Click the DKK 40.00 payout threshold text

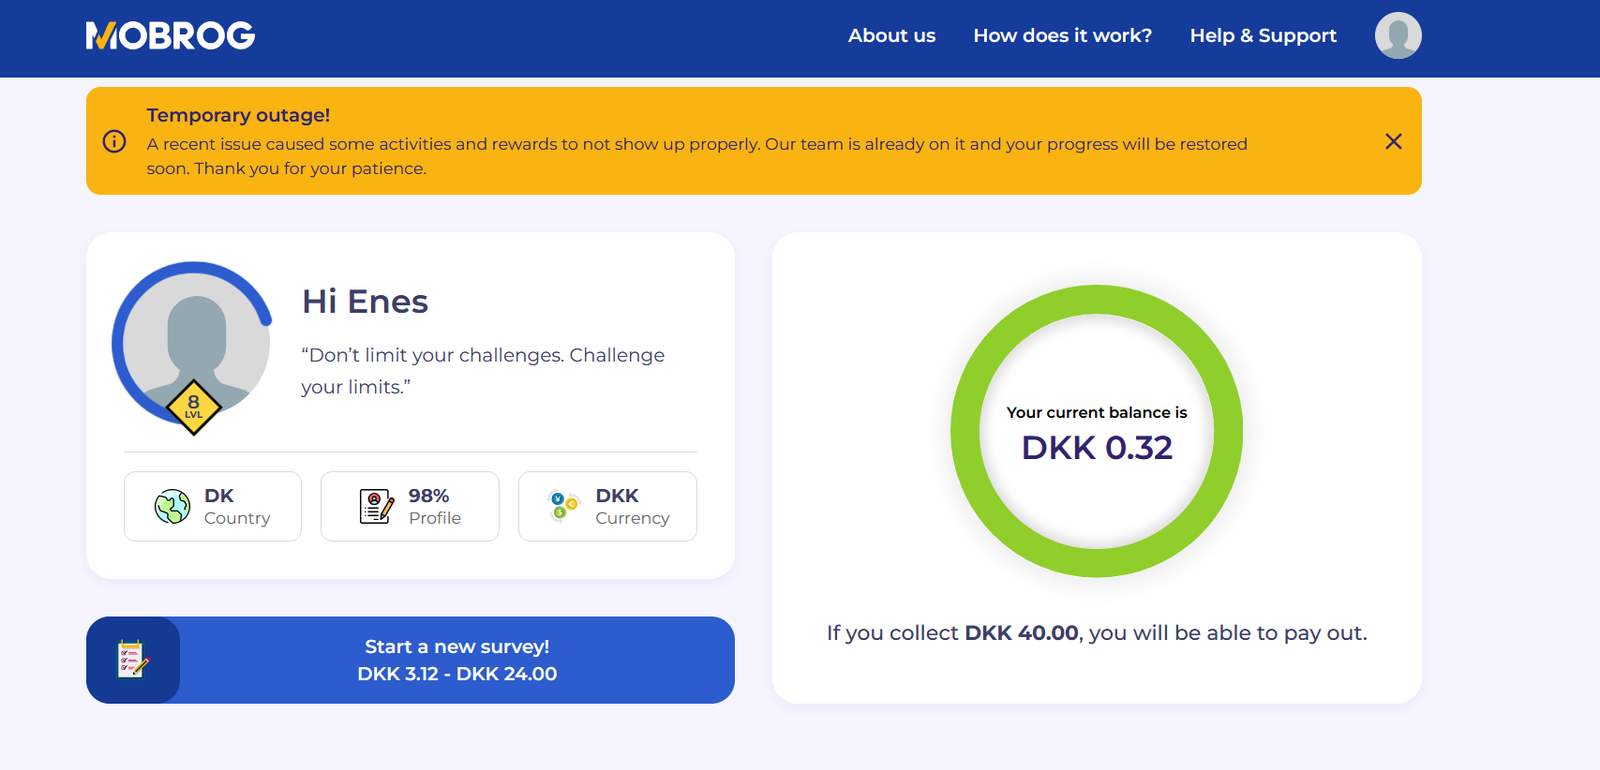[x=1021, y=633]
